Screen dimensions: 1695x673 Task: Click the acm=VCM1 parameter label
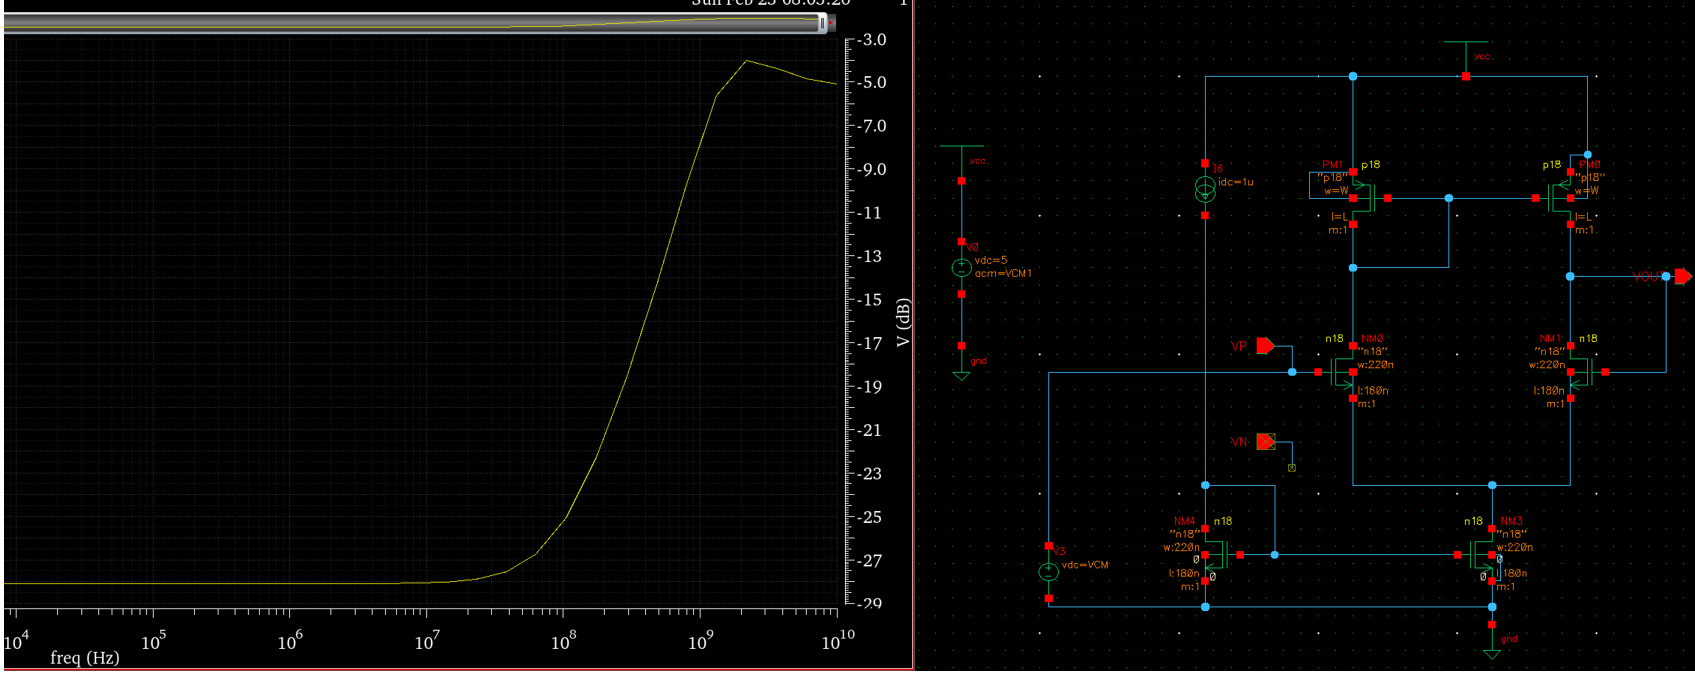[1003, 273]
